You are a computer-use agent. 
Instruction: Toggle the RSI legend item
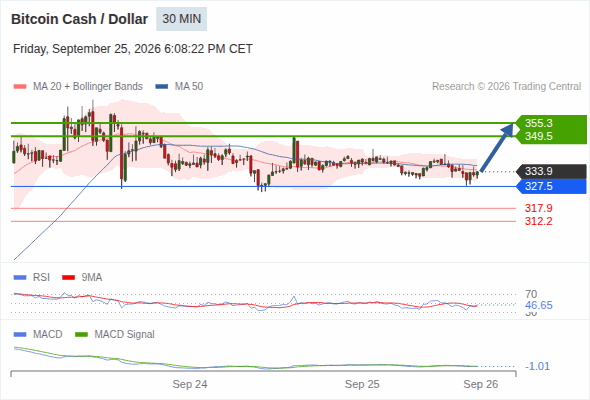pyautogui.click(x=32, y=277)
